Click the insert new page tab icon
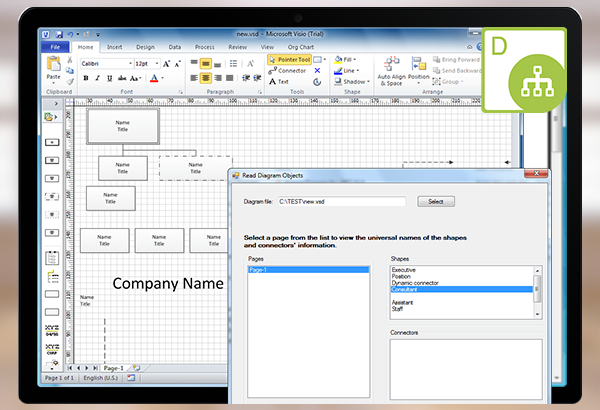 137,368
